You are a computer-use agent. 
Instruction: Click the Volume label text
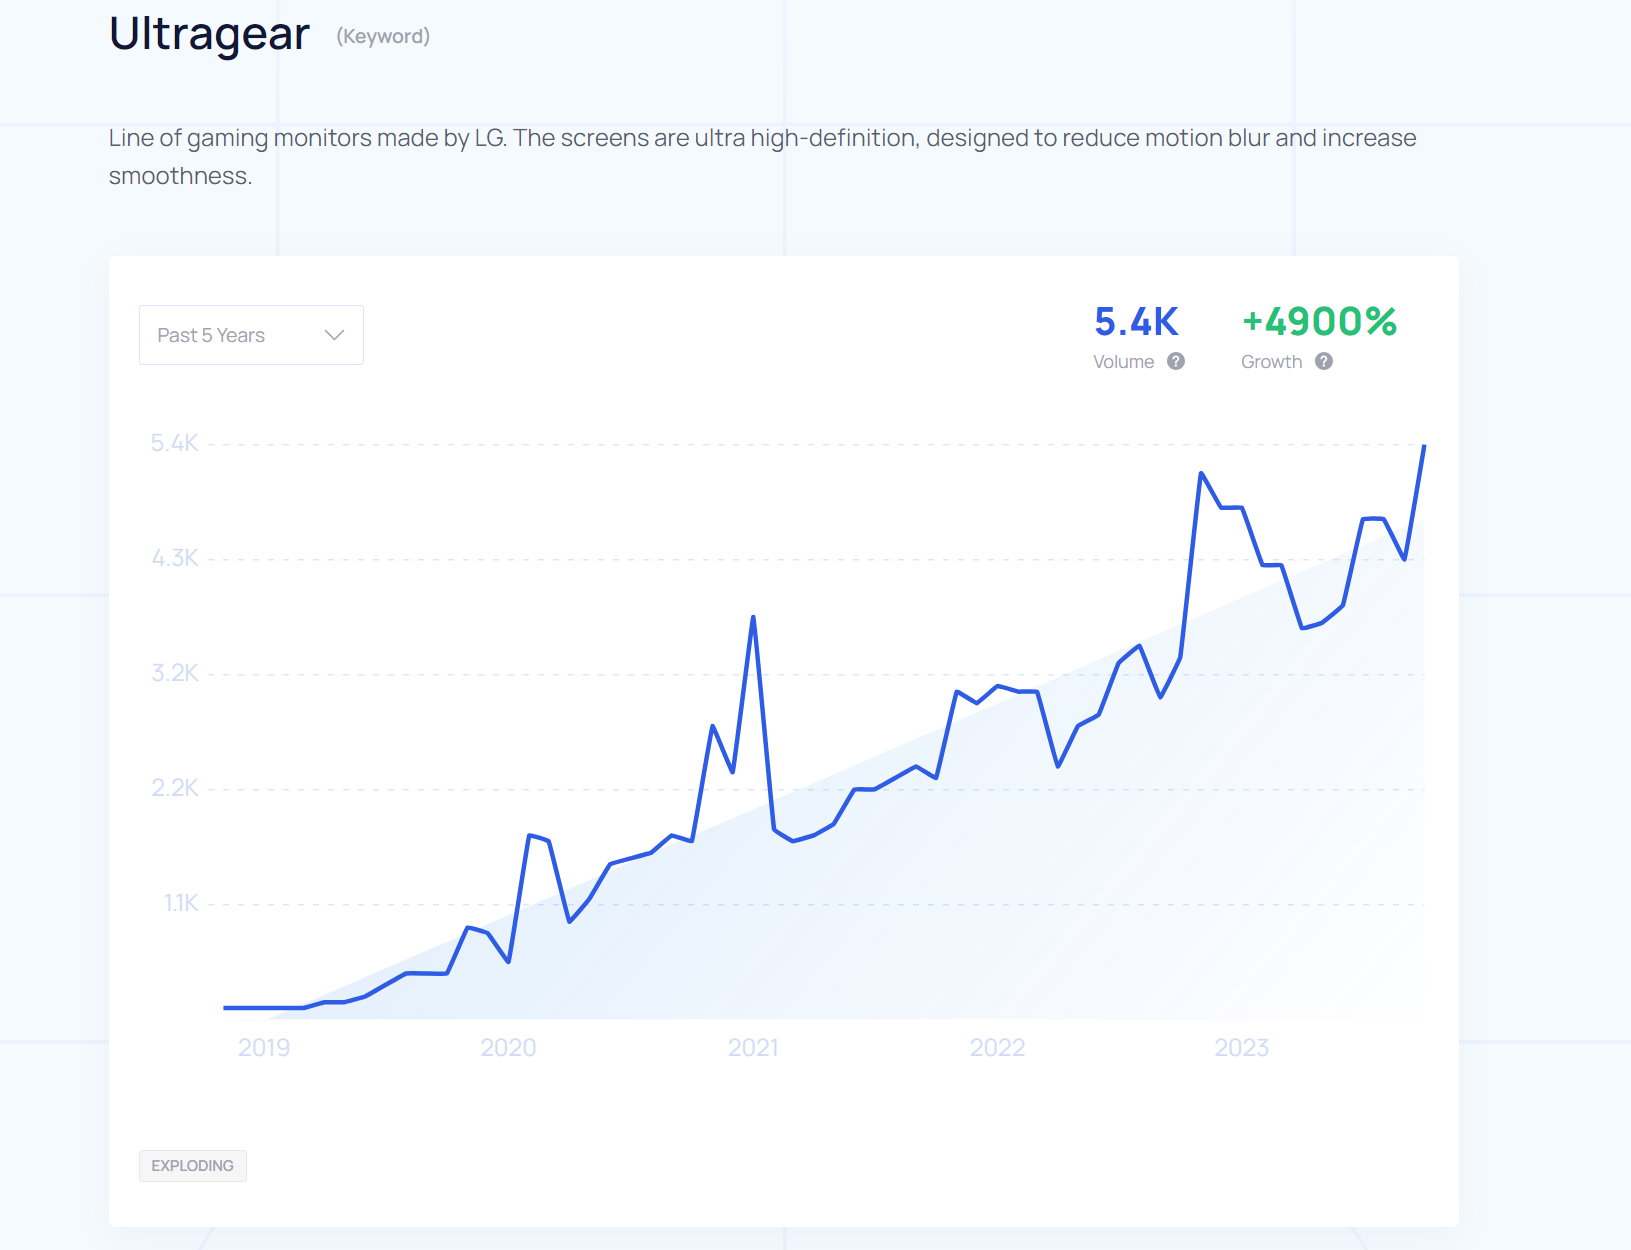click(x=1123, y=362)
